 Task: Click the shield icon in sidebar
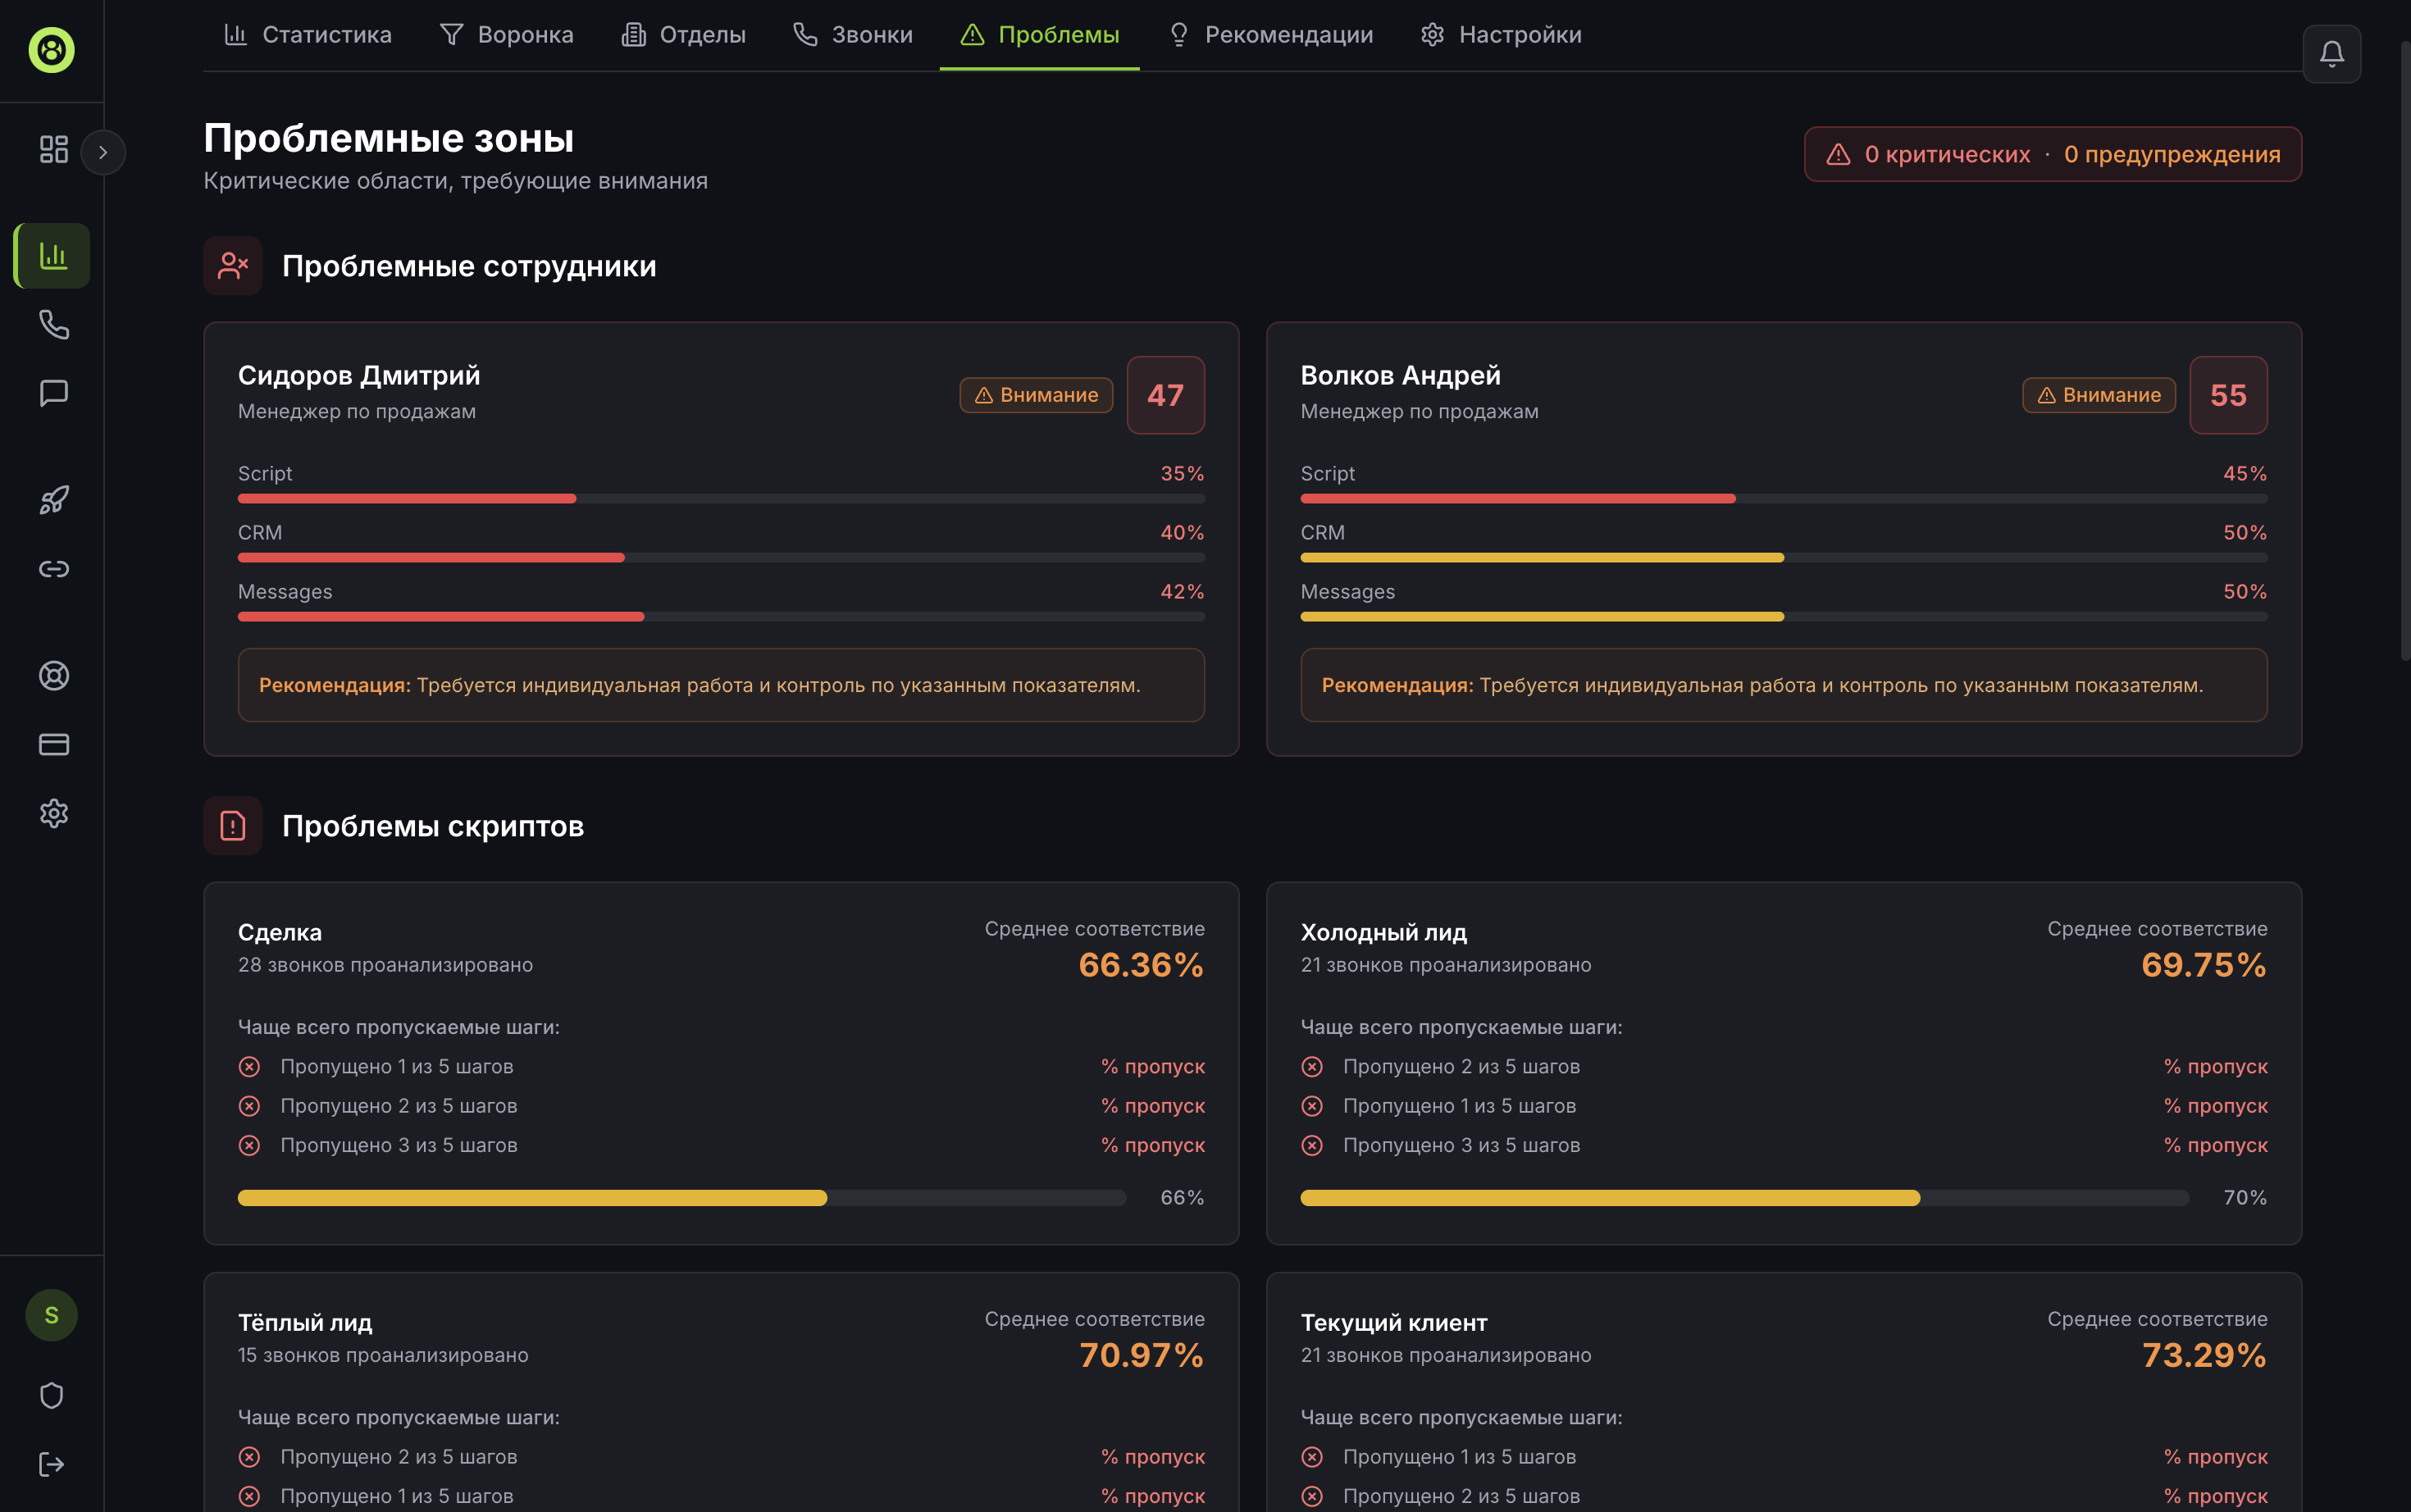tap(51, 1395)
